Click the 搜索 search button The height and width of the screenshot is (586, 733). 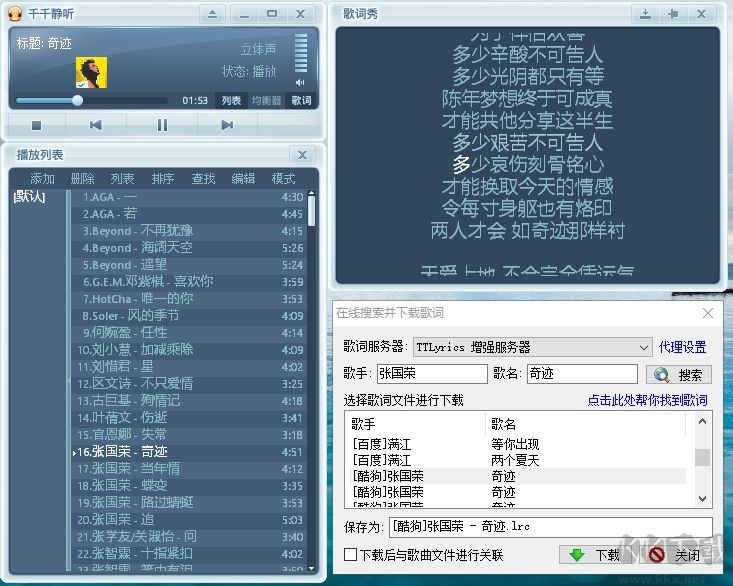(679, 375)
